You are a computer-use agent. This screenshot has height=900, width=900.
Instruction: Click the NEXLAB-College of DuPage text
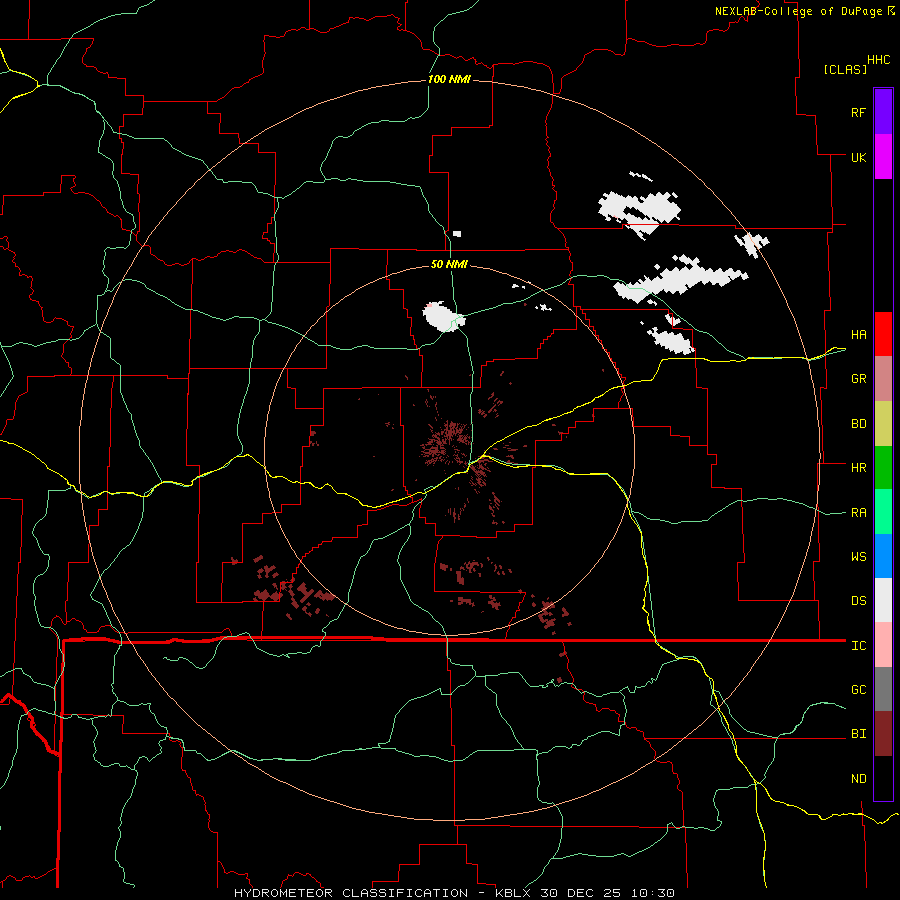pos(798,11)
